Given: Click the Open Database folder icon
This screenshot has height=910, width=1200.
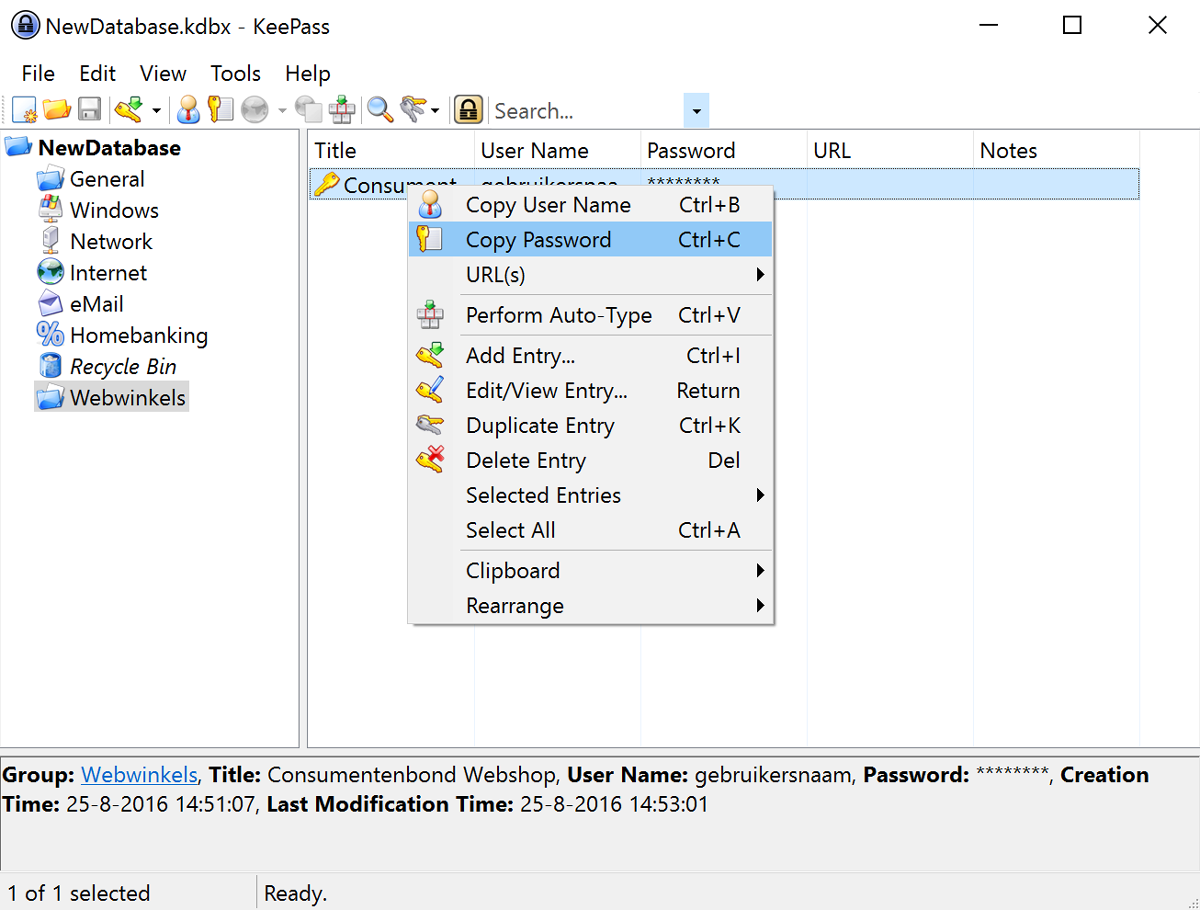Looking at the screenshot, I should [56, 110].
